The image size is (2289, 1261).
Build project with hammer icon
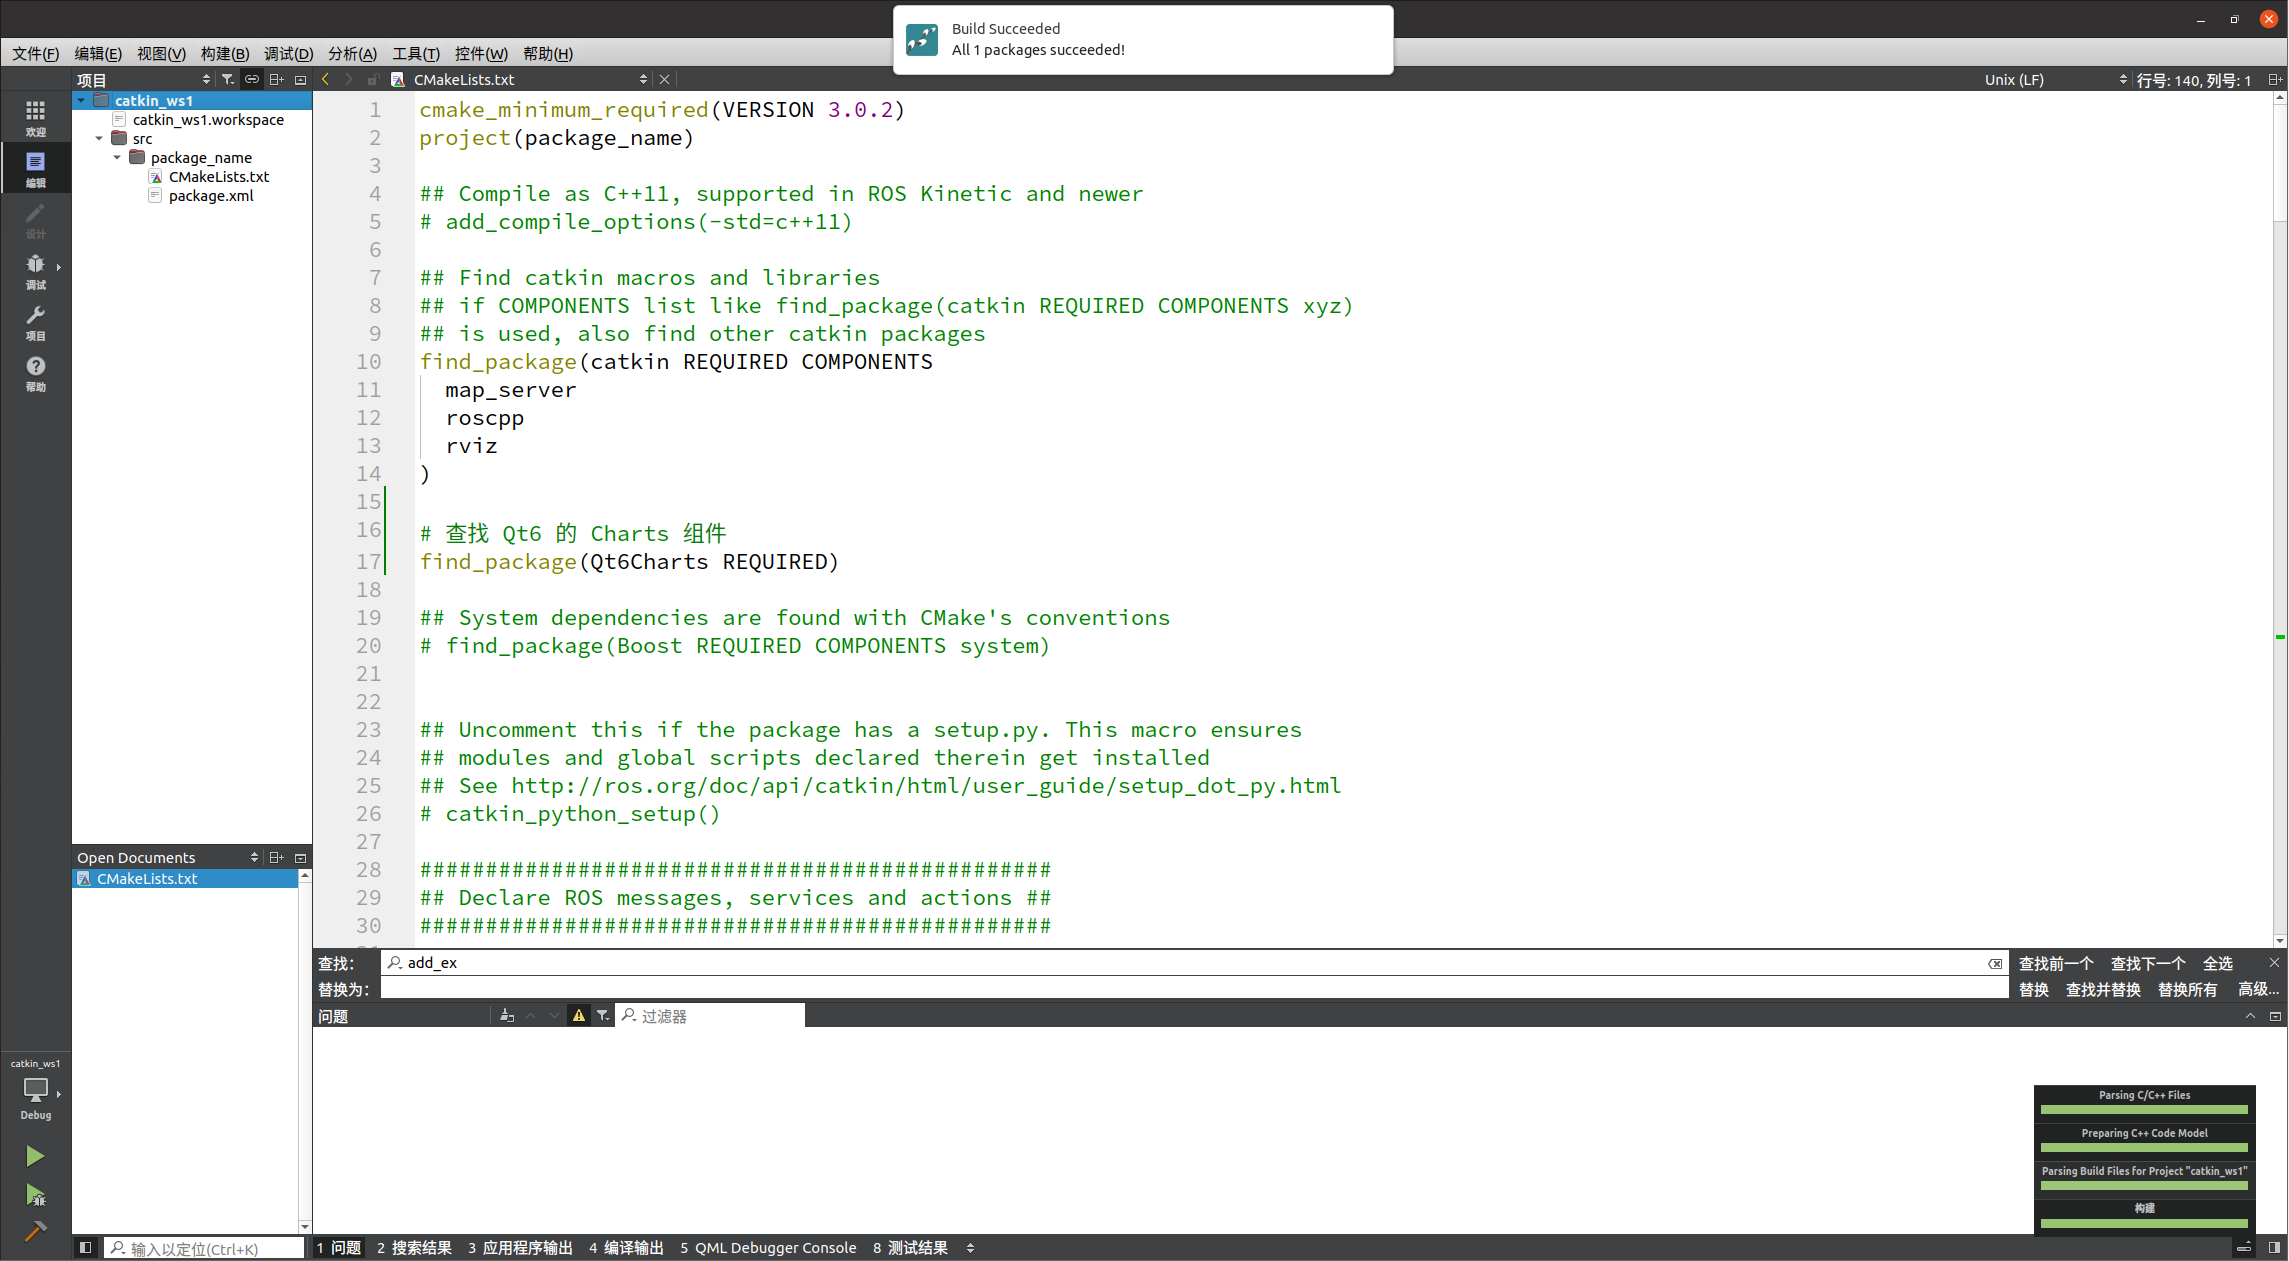coord(35,1231)
